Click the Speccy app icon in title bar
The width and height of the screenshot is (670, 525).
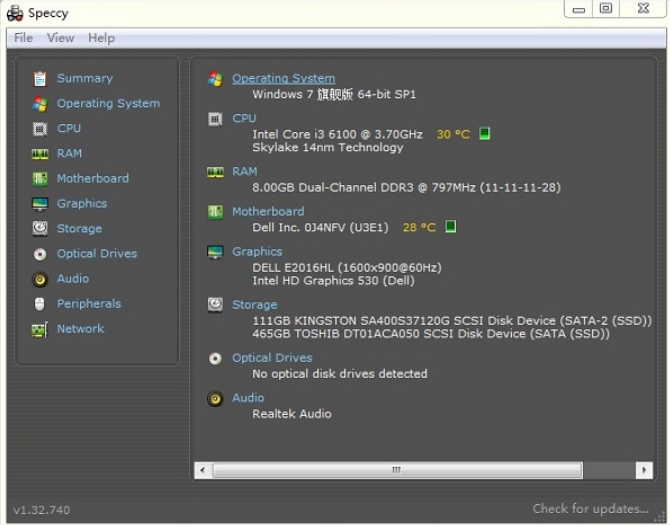point(15,13)
